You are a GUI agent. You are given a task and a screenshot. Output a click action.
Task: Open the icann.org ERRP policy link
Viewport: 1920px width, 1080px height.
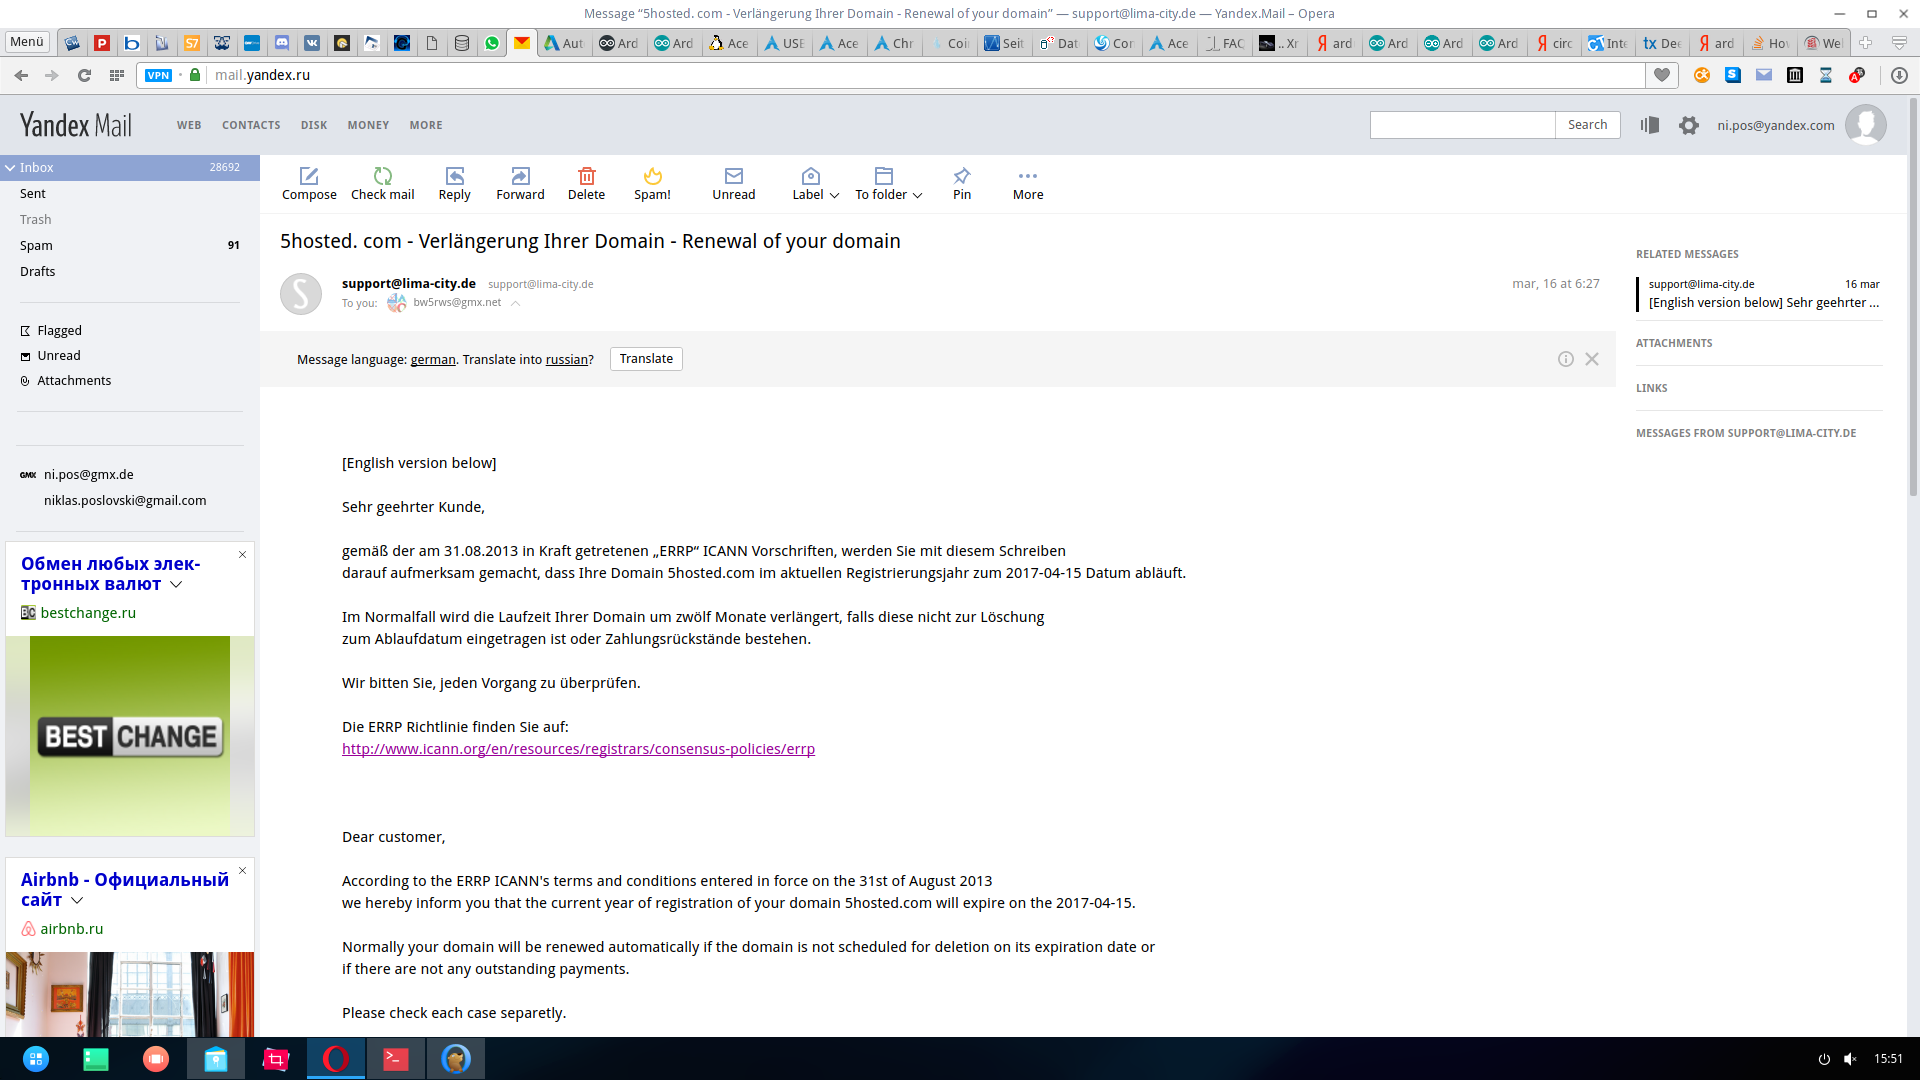click(x=578, y=749)
